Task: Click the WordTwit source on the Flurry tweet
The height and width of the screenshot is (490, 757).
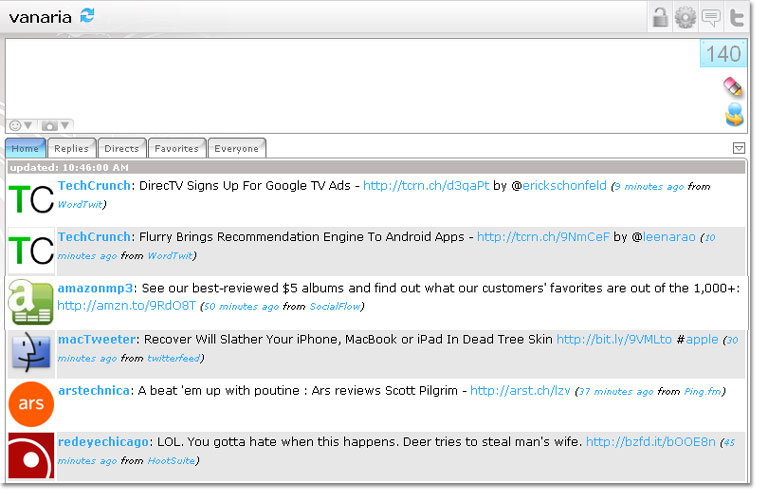Action: [x=170, y=255]
